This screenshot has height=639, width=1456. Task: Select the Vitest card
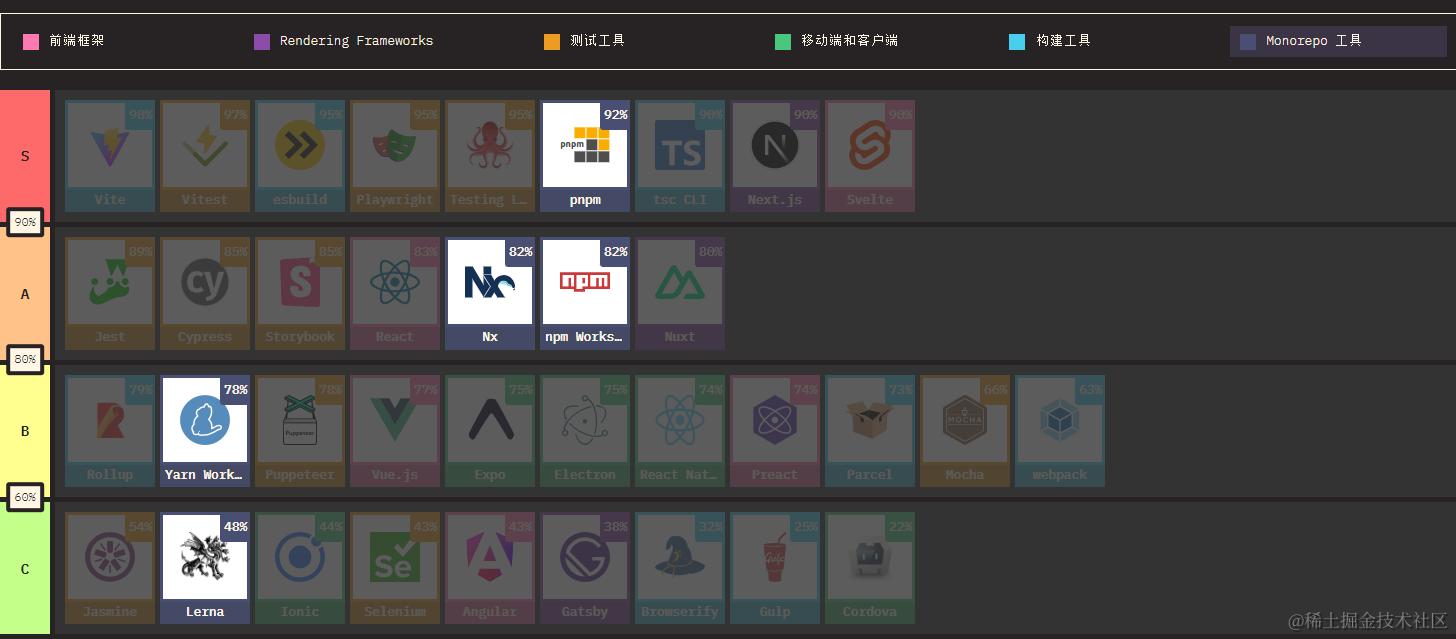(x=205, y=155)
